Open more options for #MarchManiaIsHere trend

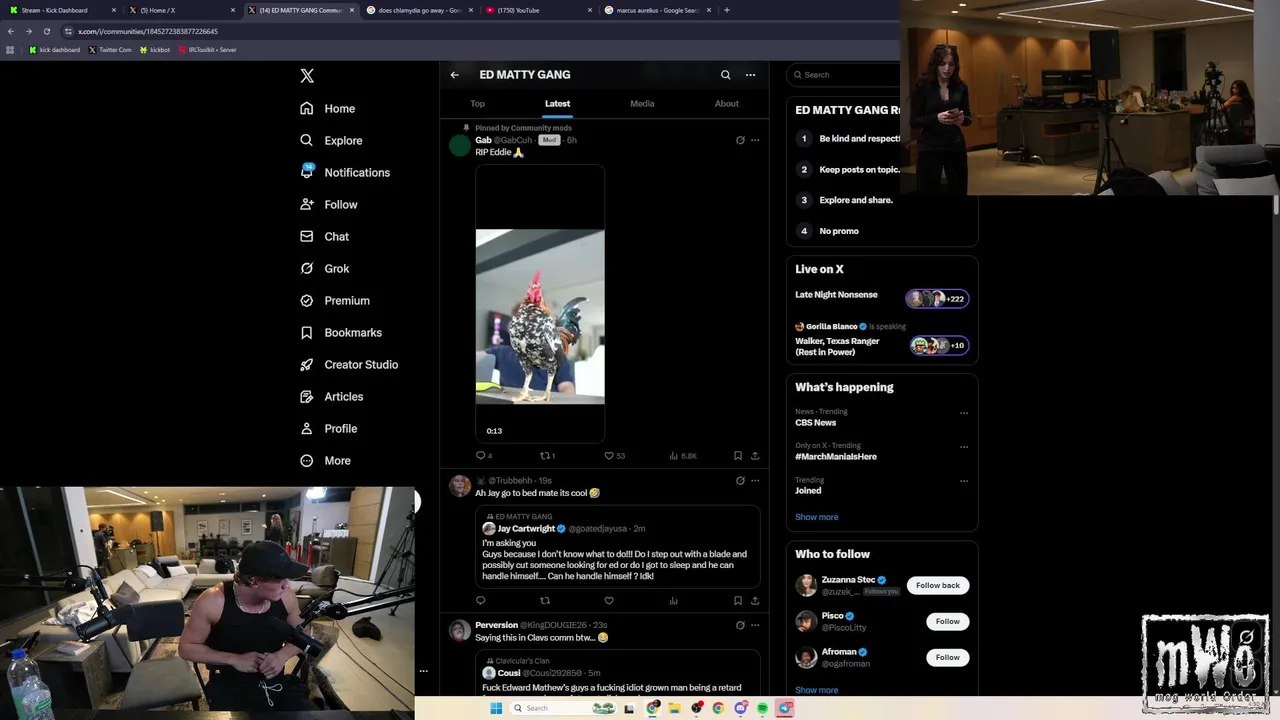(964, 447)
